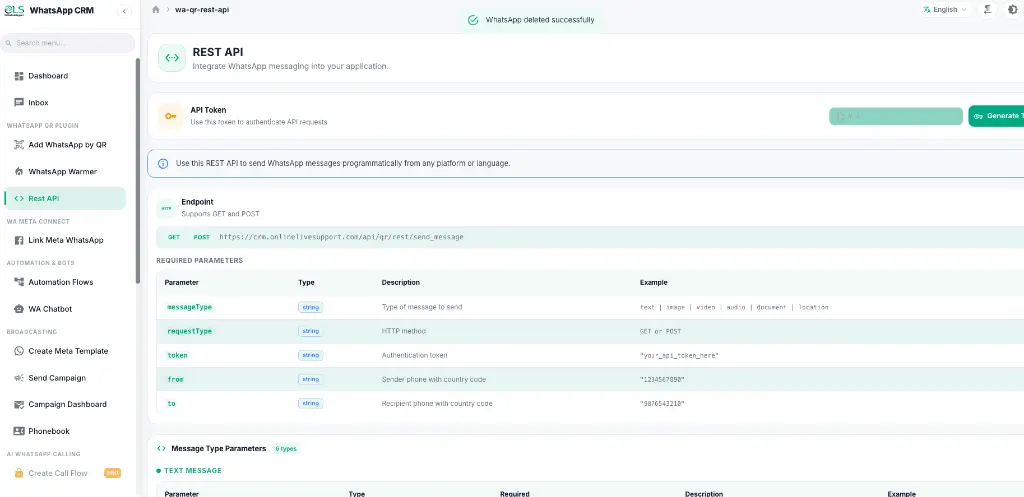The height and width of the screenshot is (497, 1024).
Task: Click the Create Call Flow lock icon
Action: pos(19,473)
